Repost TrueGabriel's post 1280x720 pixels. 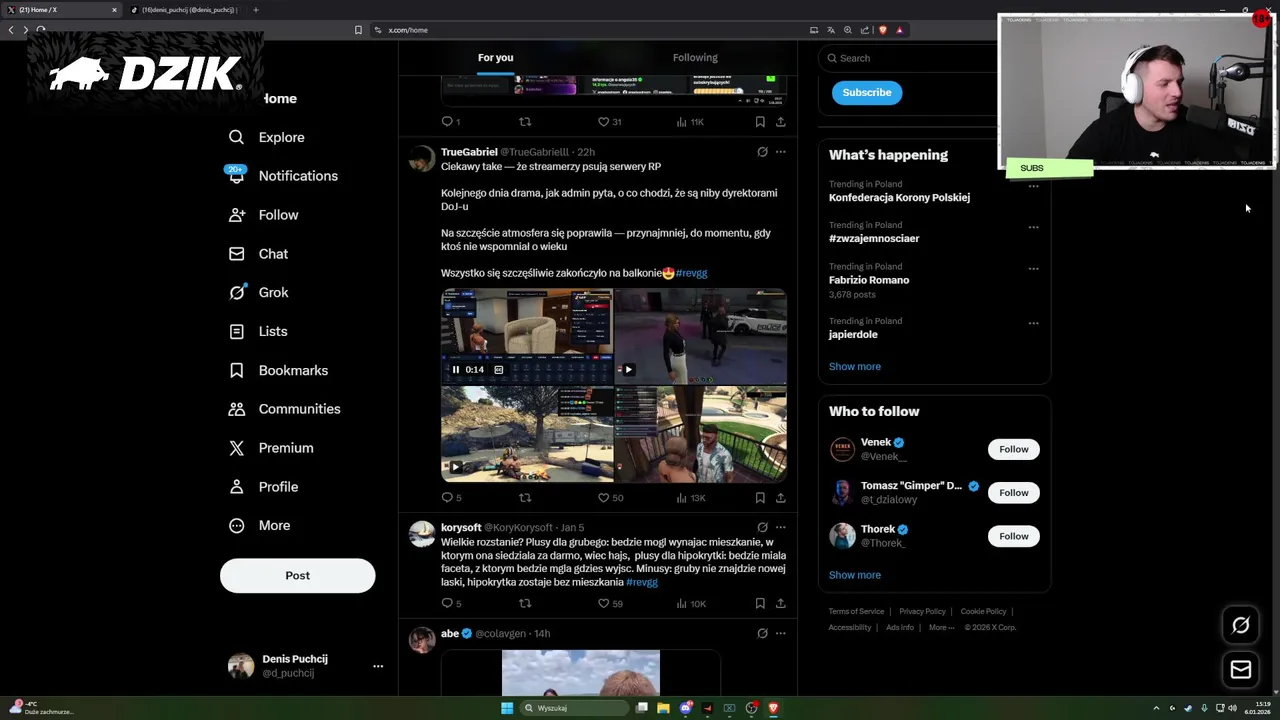tap(525, 498)
